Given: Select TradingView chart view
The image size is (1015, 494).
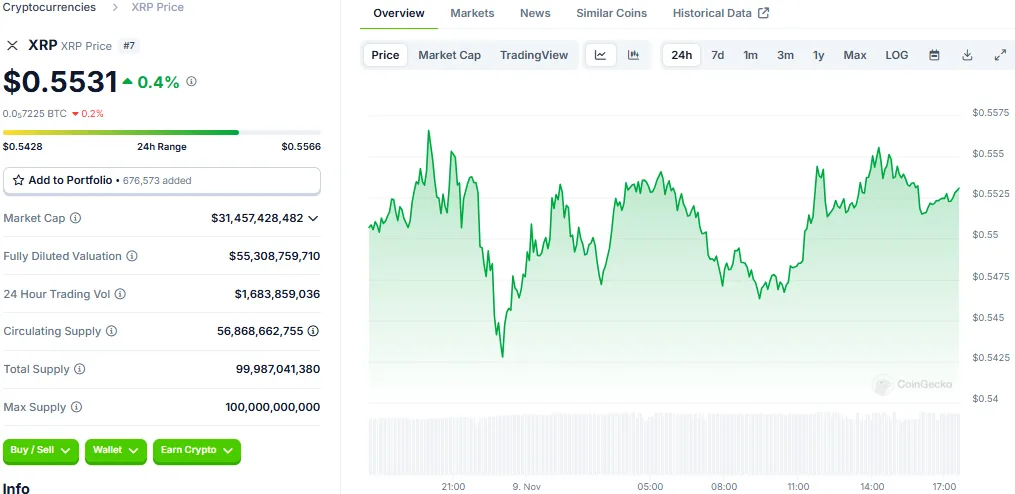Looking at the screenshot, I should (x=534, y=55).
